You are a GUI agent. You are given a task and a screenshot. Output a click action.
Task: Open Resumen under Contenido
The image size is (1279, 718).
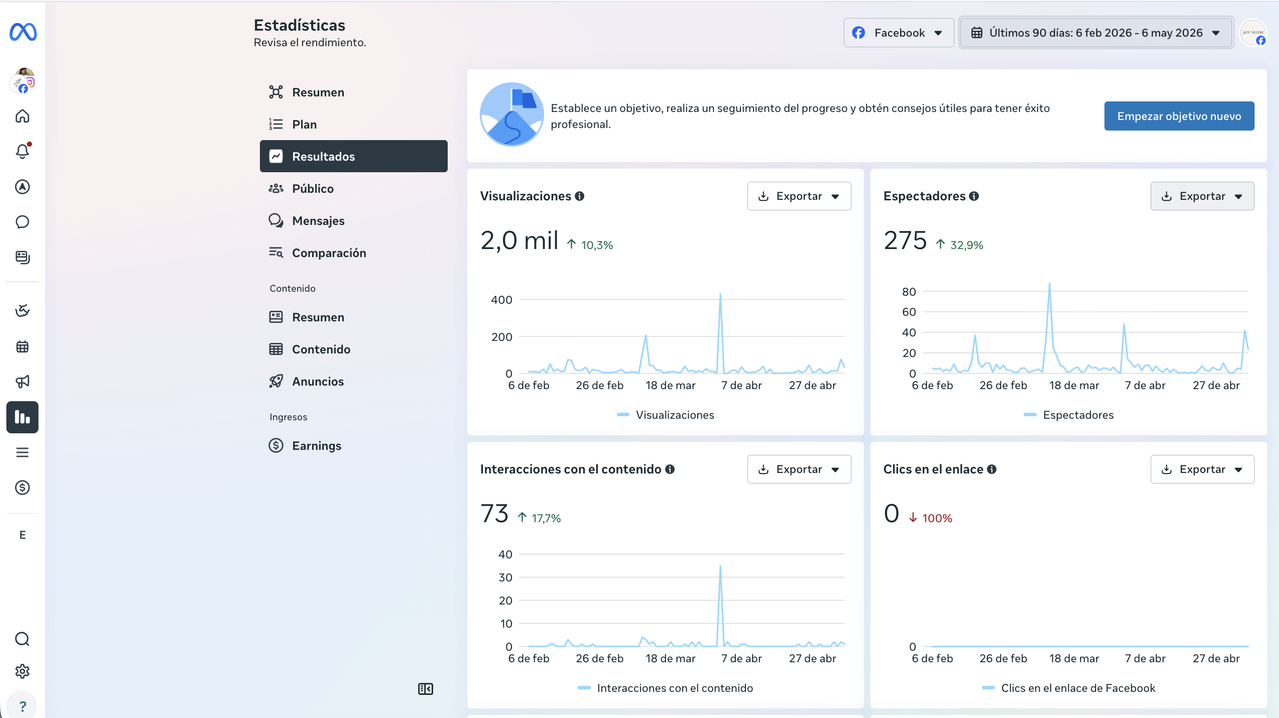point(353,317)
